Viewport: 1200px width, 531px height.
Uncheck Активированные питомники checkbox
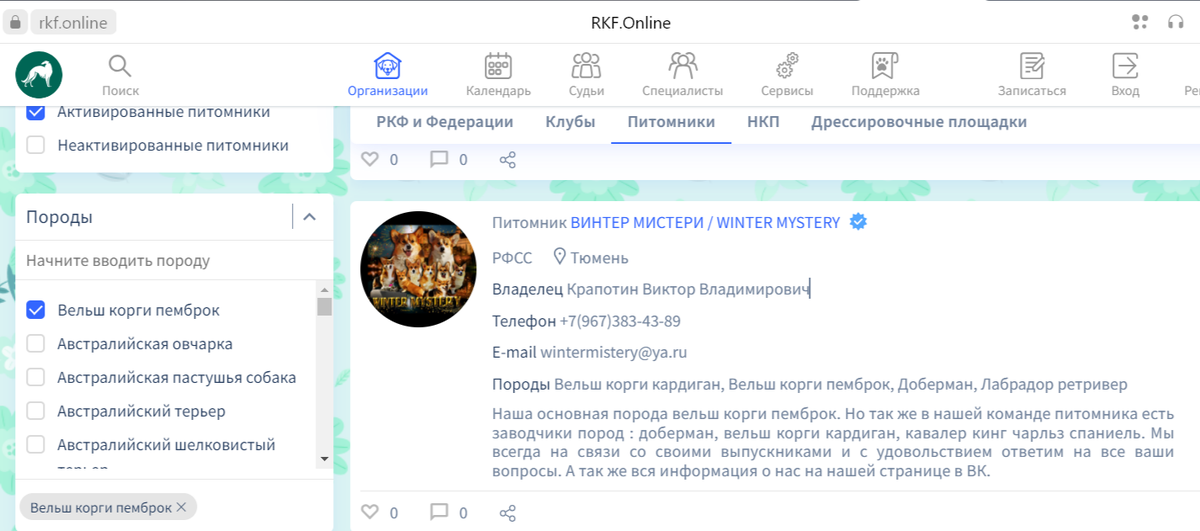click(36, 112)
